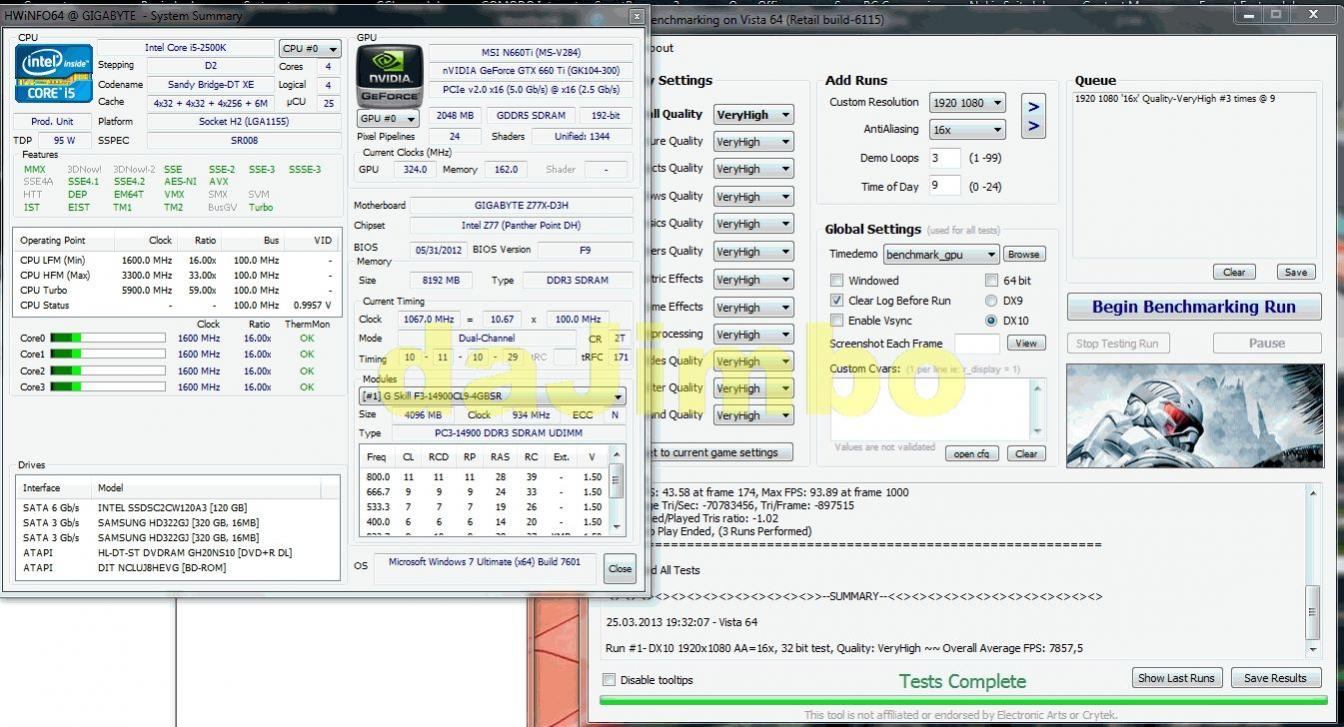
Task: Select the DX10 radio button
Action: (x=991, y=320)
